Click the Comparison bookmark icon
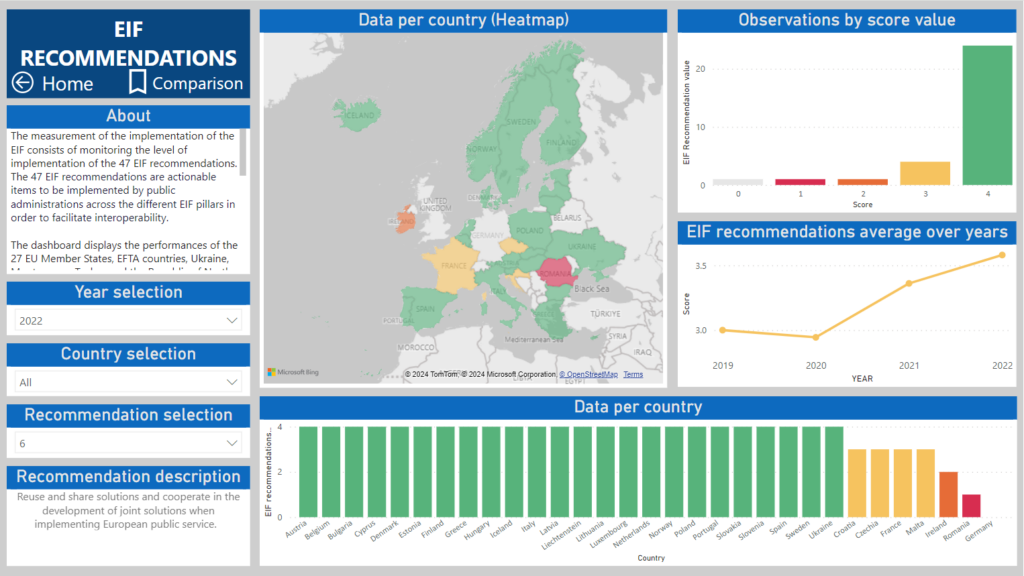This screenshot has height=576, width=1024. [137, 82]
